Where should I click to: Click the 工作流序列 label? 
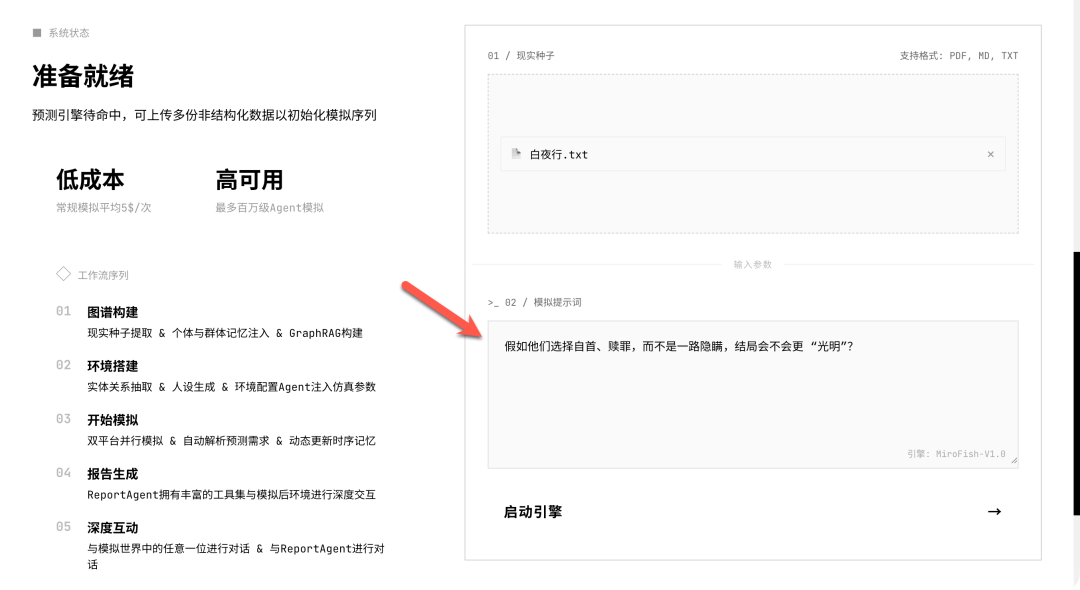[103, 275]
